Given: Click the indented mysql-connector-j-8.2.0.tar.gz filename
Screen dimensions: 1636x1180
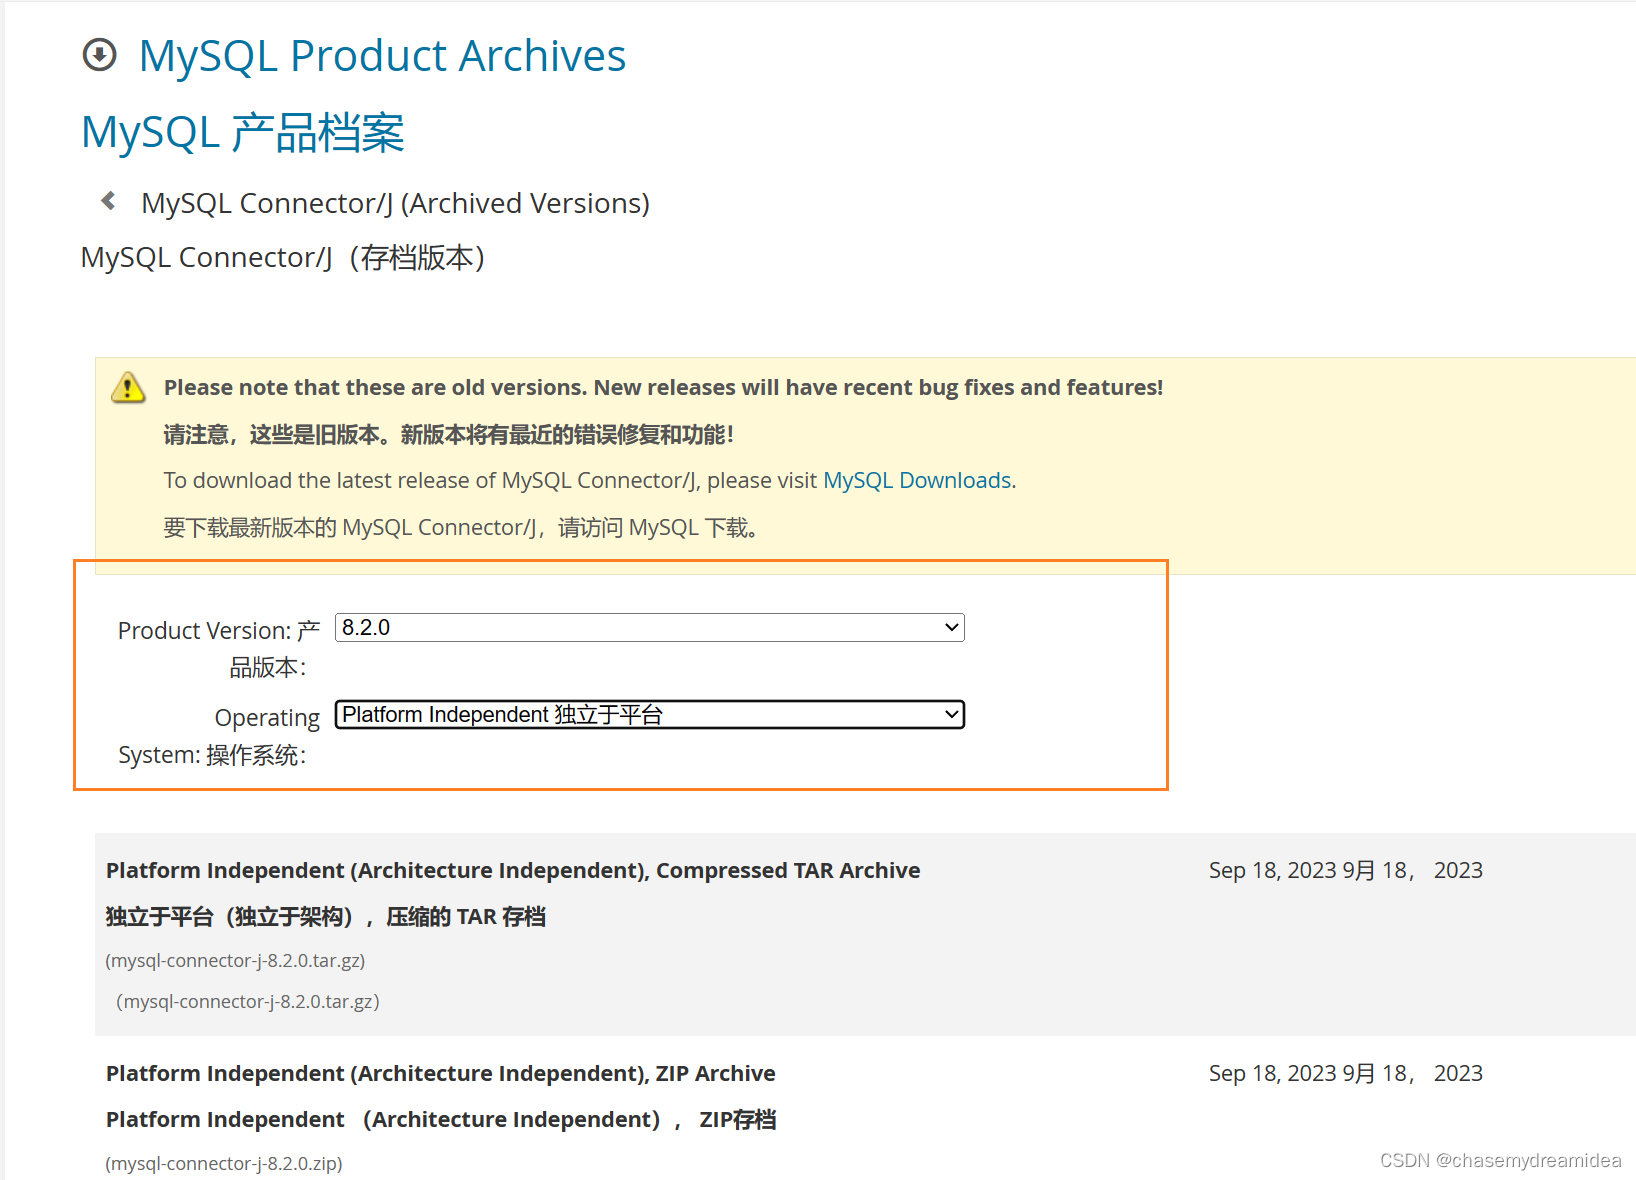Looking at the screenshot, I should [x=248, y=1001].
